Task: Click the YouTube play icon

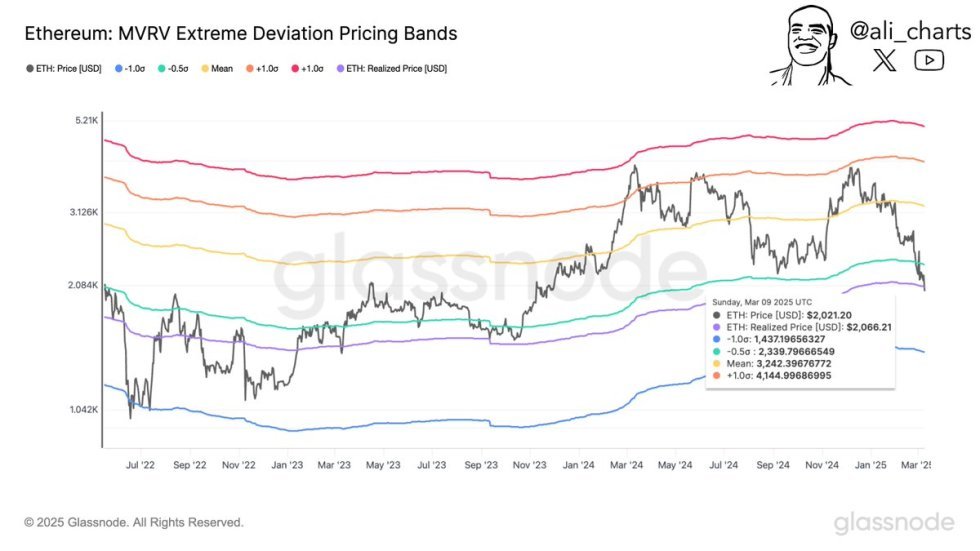Action: click(929, 61)
